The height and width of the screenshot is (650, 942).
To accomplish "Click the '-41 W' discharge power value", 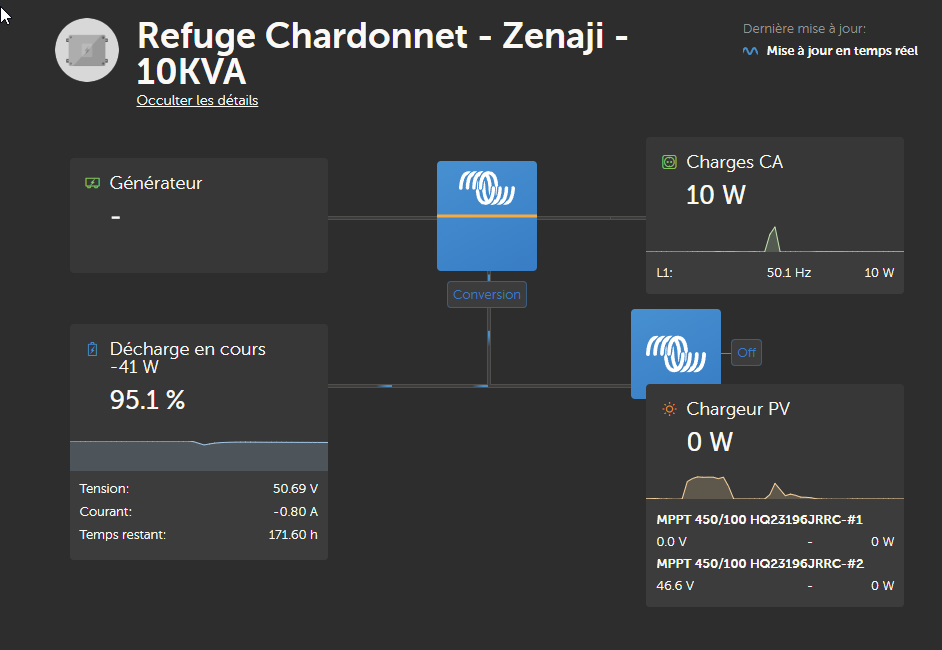I will click(134, 367).
